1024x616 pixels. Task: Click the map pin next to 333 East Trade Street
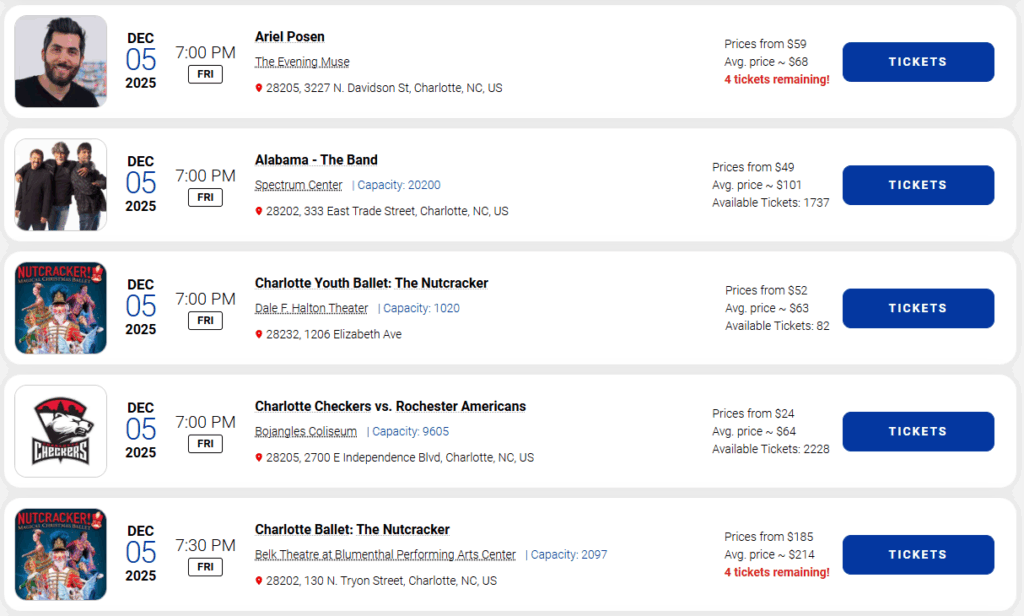pos(259,211)
